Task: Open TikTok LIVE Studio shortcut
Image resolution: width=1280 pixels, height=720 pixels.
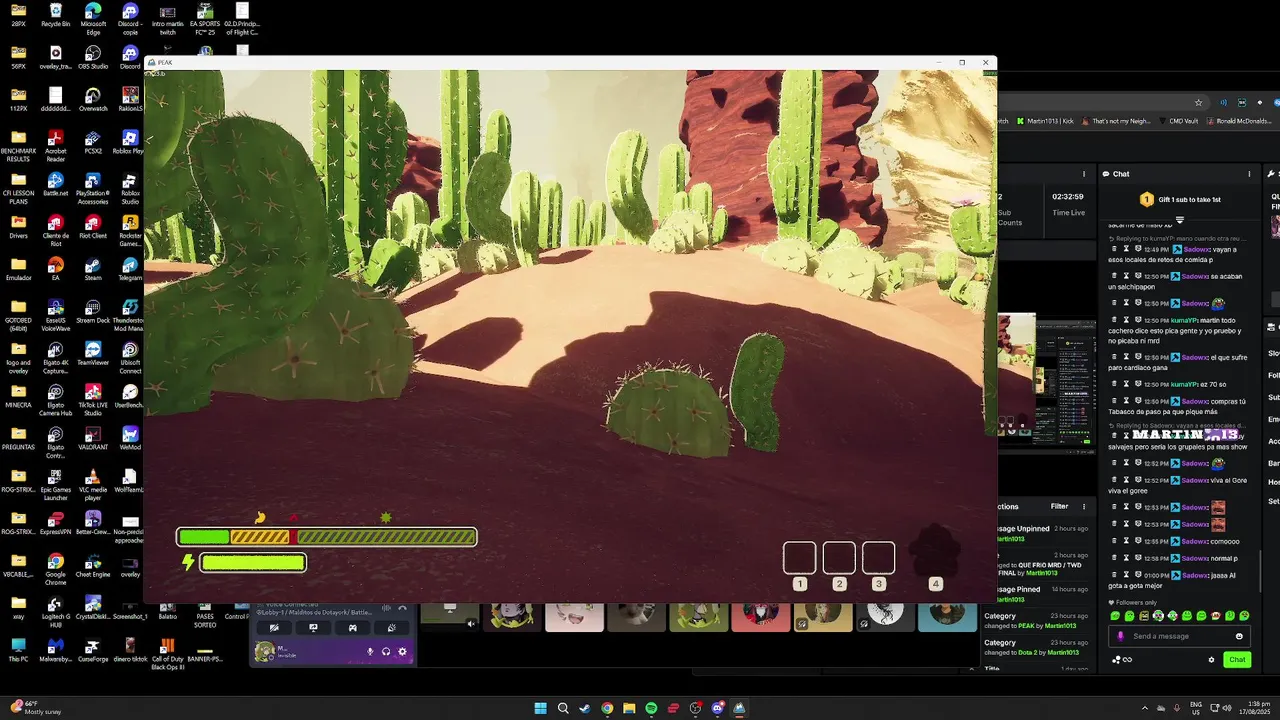Action: coord(93,399)
